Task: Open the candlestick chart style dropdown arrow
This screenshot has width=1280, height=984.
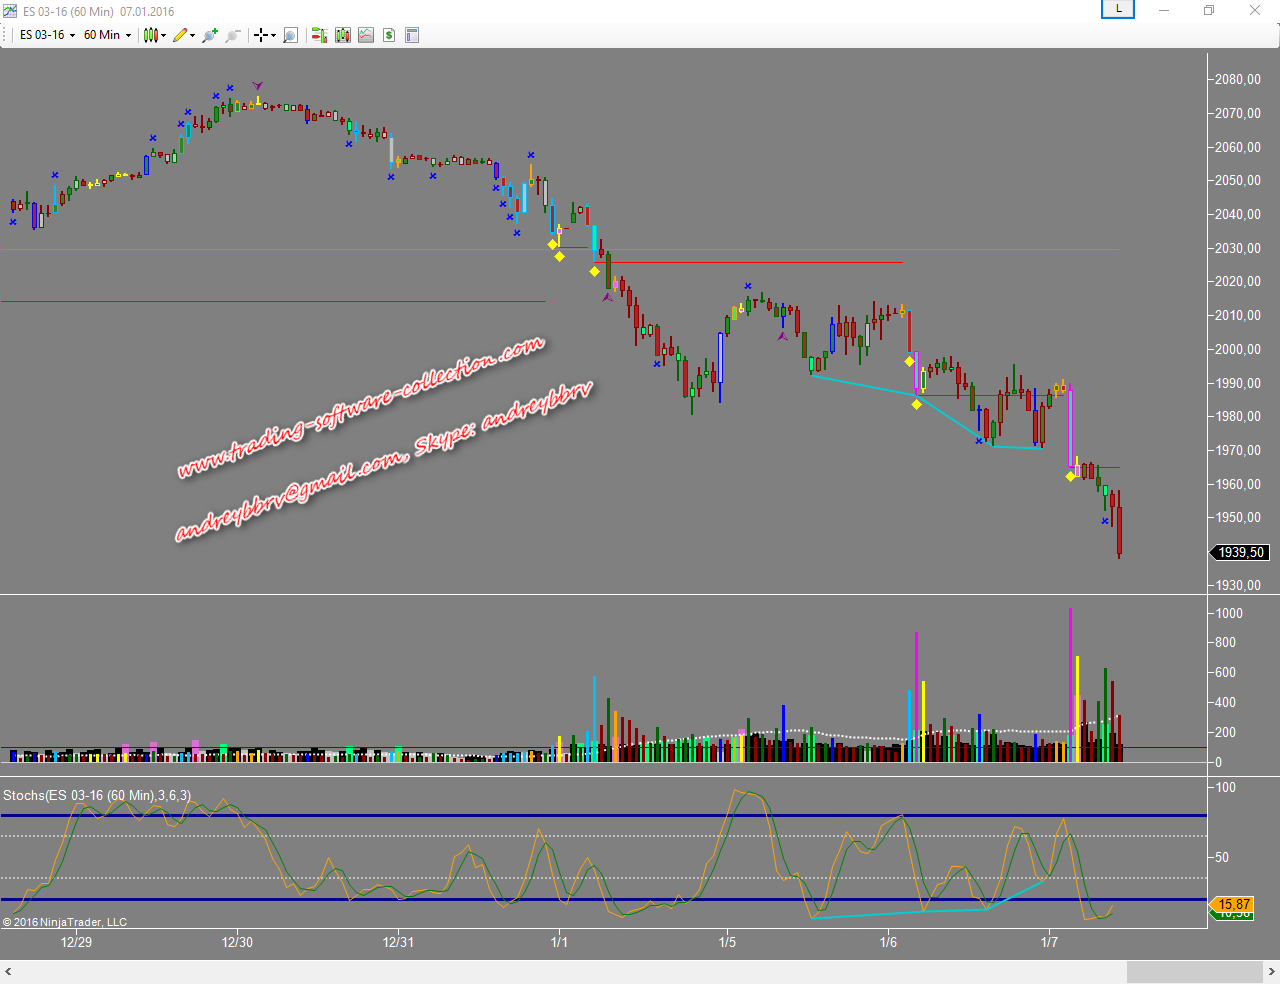Action: point(163,35)
